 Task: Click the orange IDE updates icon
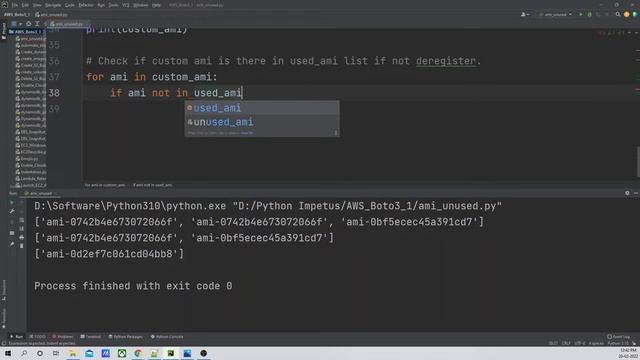pos(627,15)
